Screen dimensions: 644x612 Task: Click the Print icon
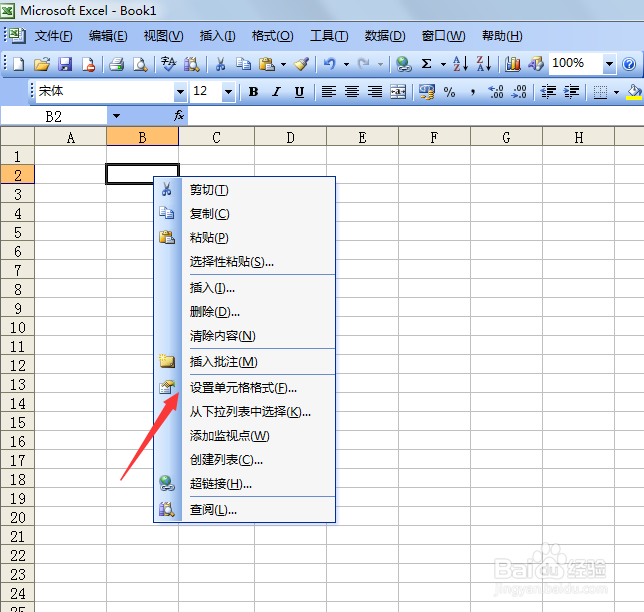coord(117,64)
